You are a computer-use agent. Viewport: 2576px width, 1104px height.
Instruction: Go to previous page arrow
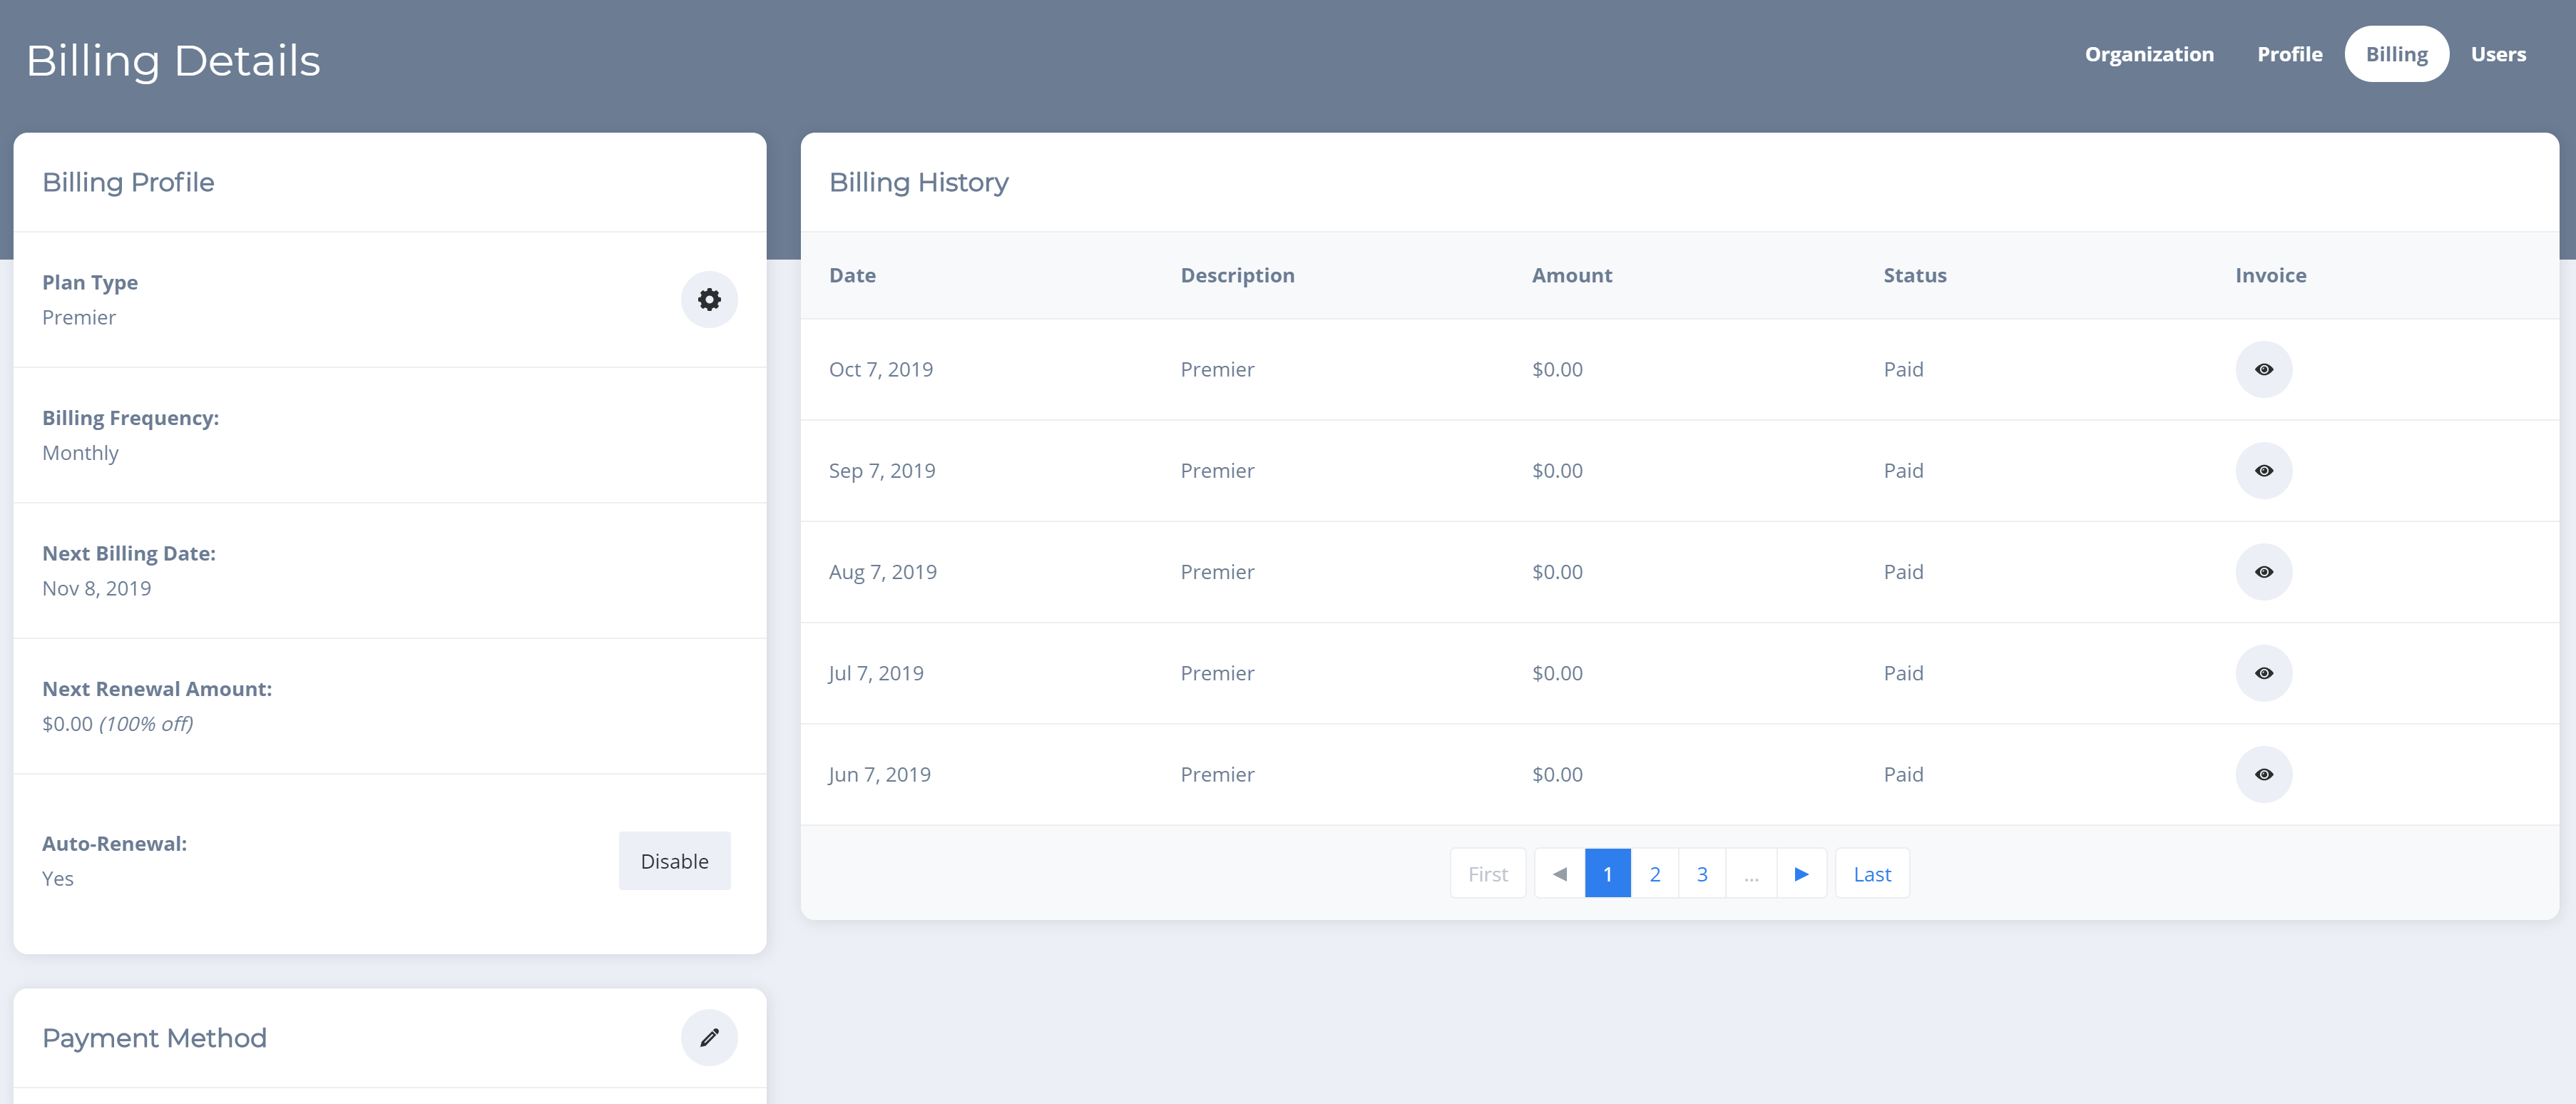coord(1559,874)
